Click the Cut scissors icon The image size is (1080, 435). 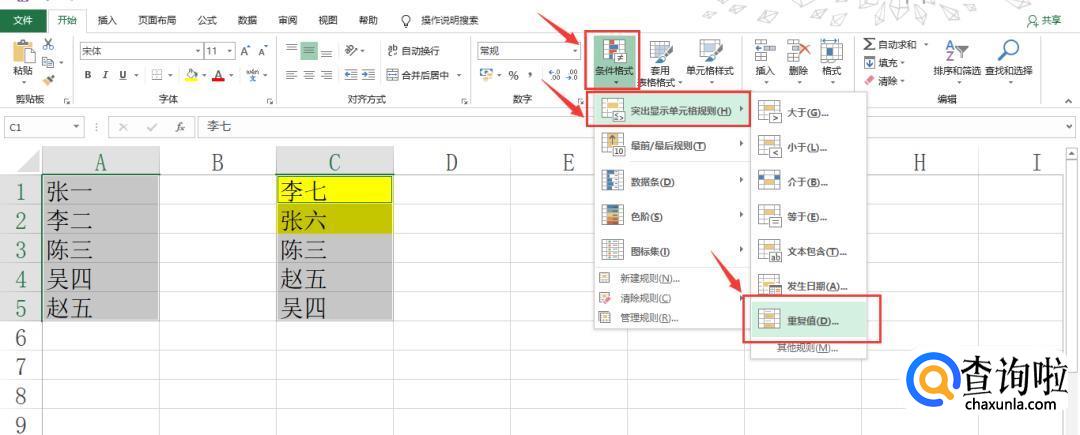tap(48, 44)
